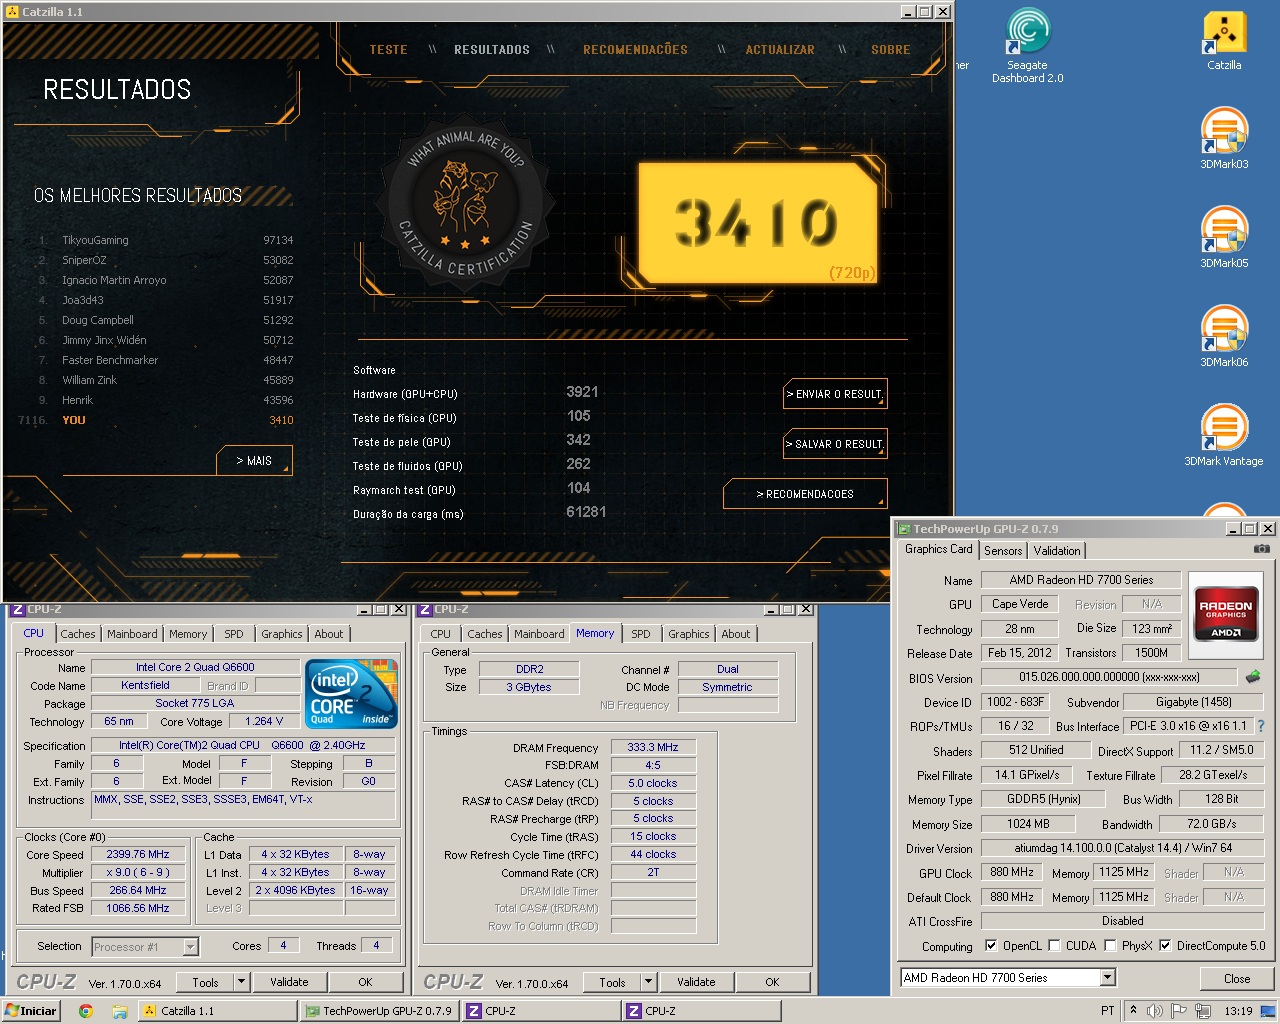Screen dimensions: 1280x1024
Task: Click OK in right CPU-Z window
Action: coord(772,982)
